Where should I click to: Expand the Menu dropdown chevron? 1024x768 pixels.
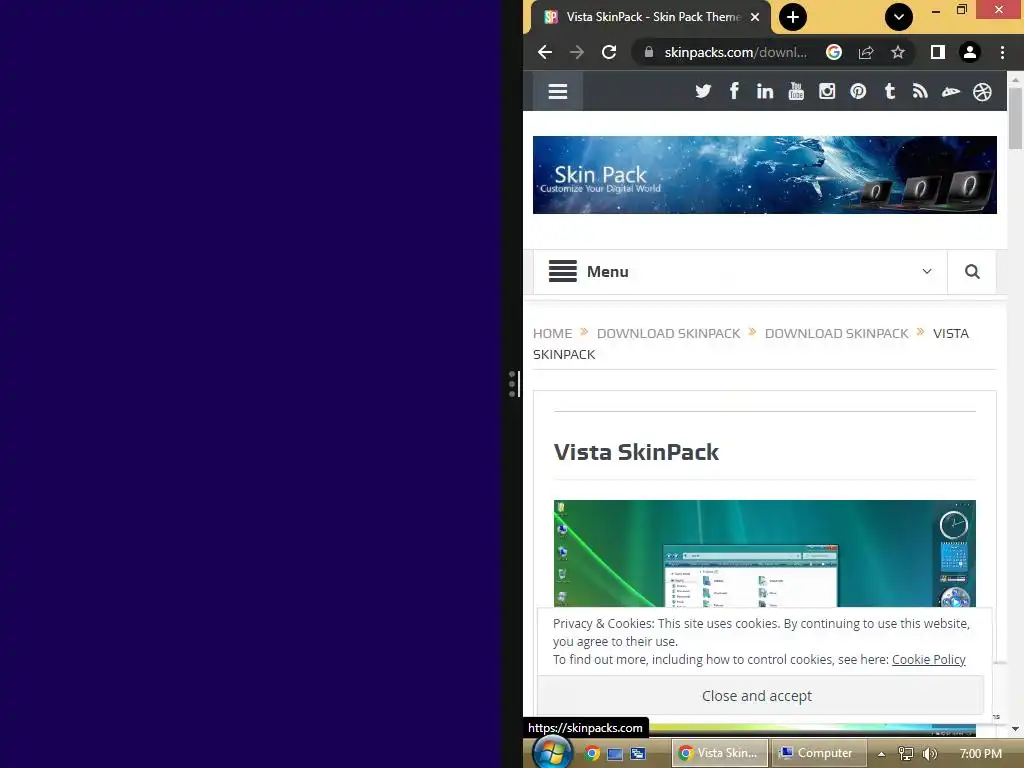click(927, 272)
